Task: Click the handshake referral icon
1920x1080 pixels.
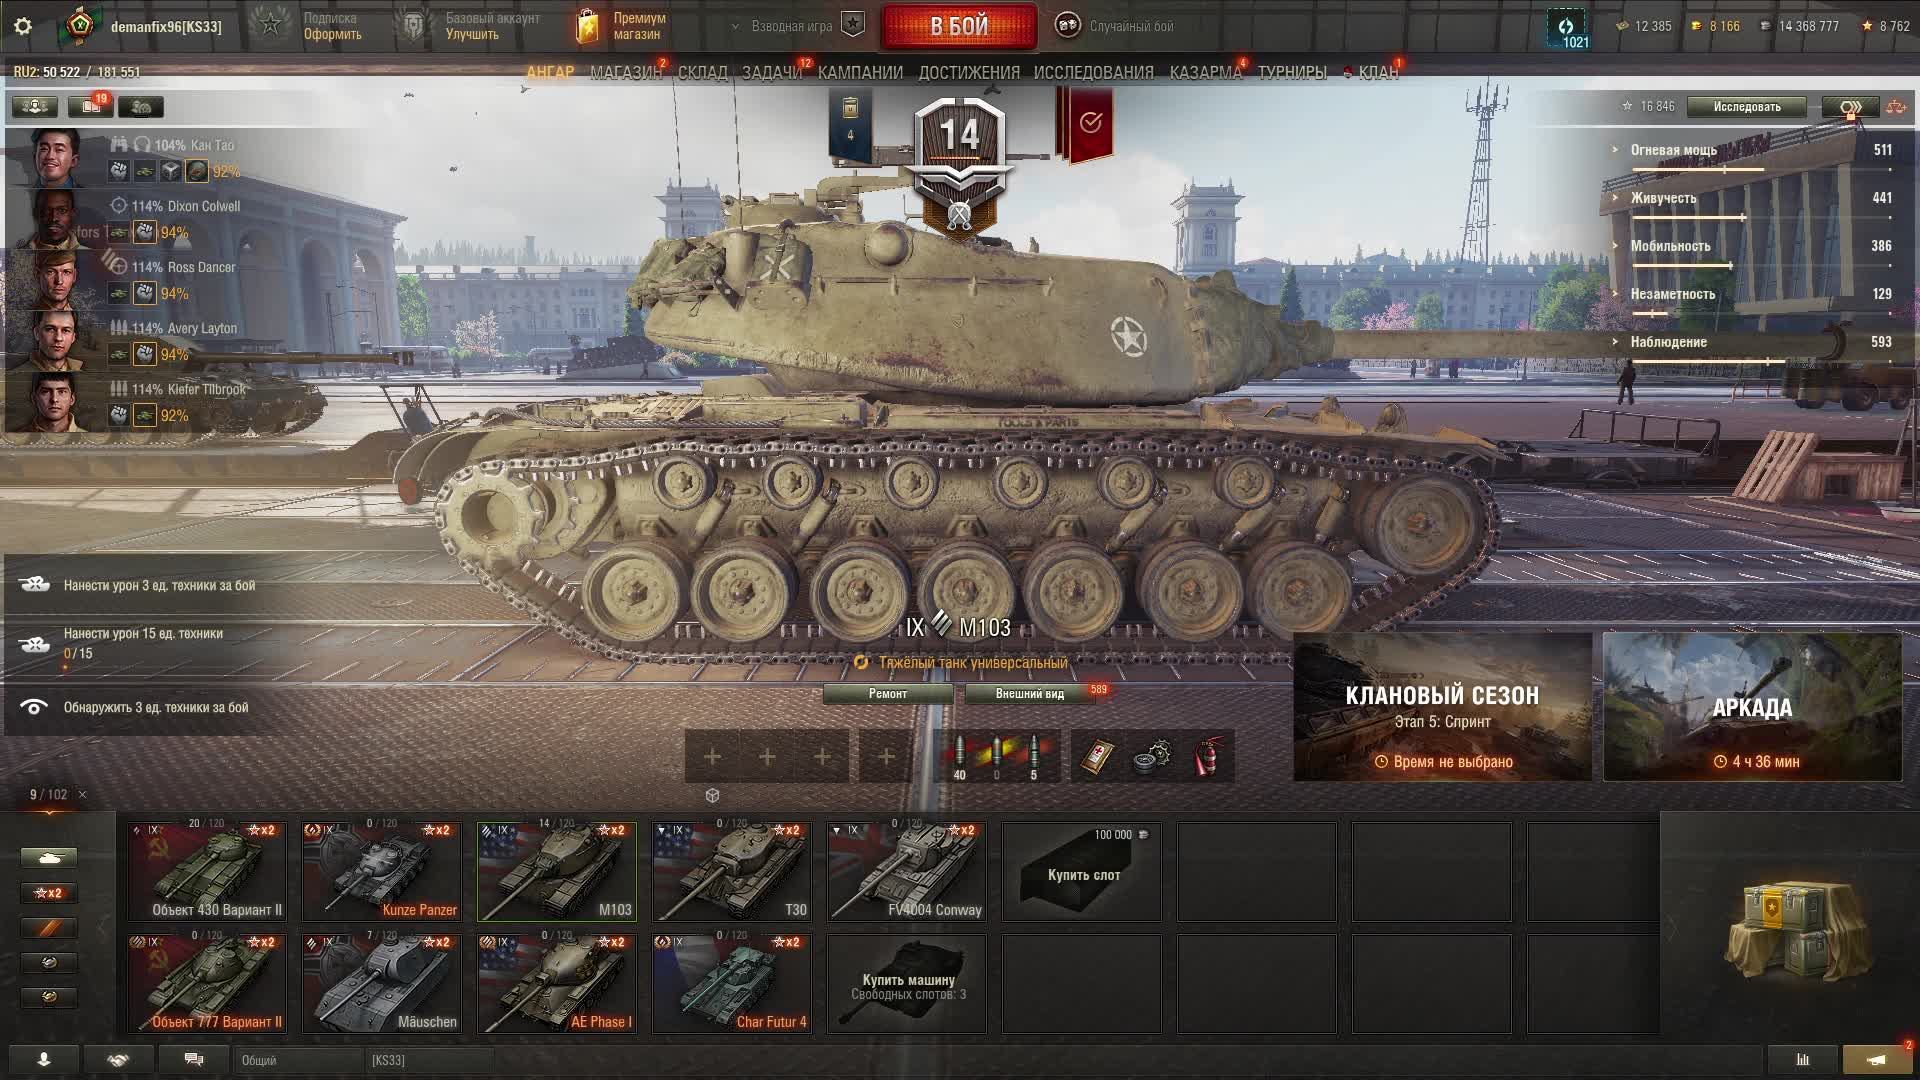Action: coord(118,1059)
